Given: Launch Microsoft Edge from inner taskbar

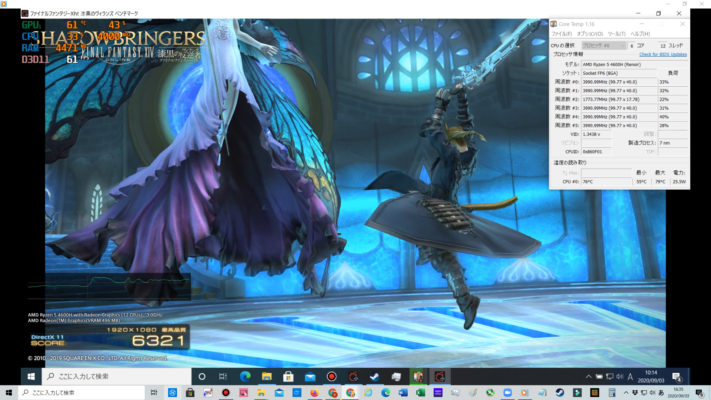Looking at the screenshot, I should pos(245,376).
